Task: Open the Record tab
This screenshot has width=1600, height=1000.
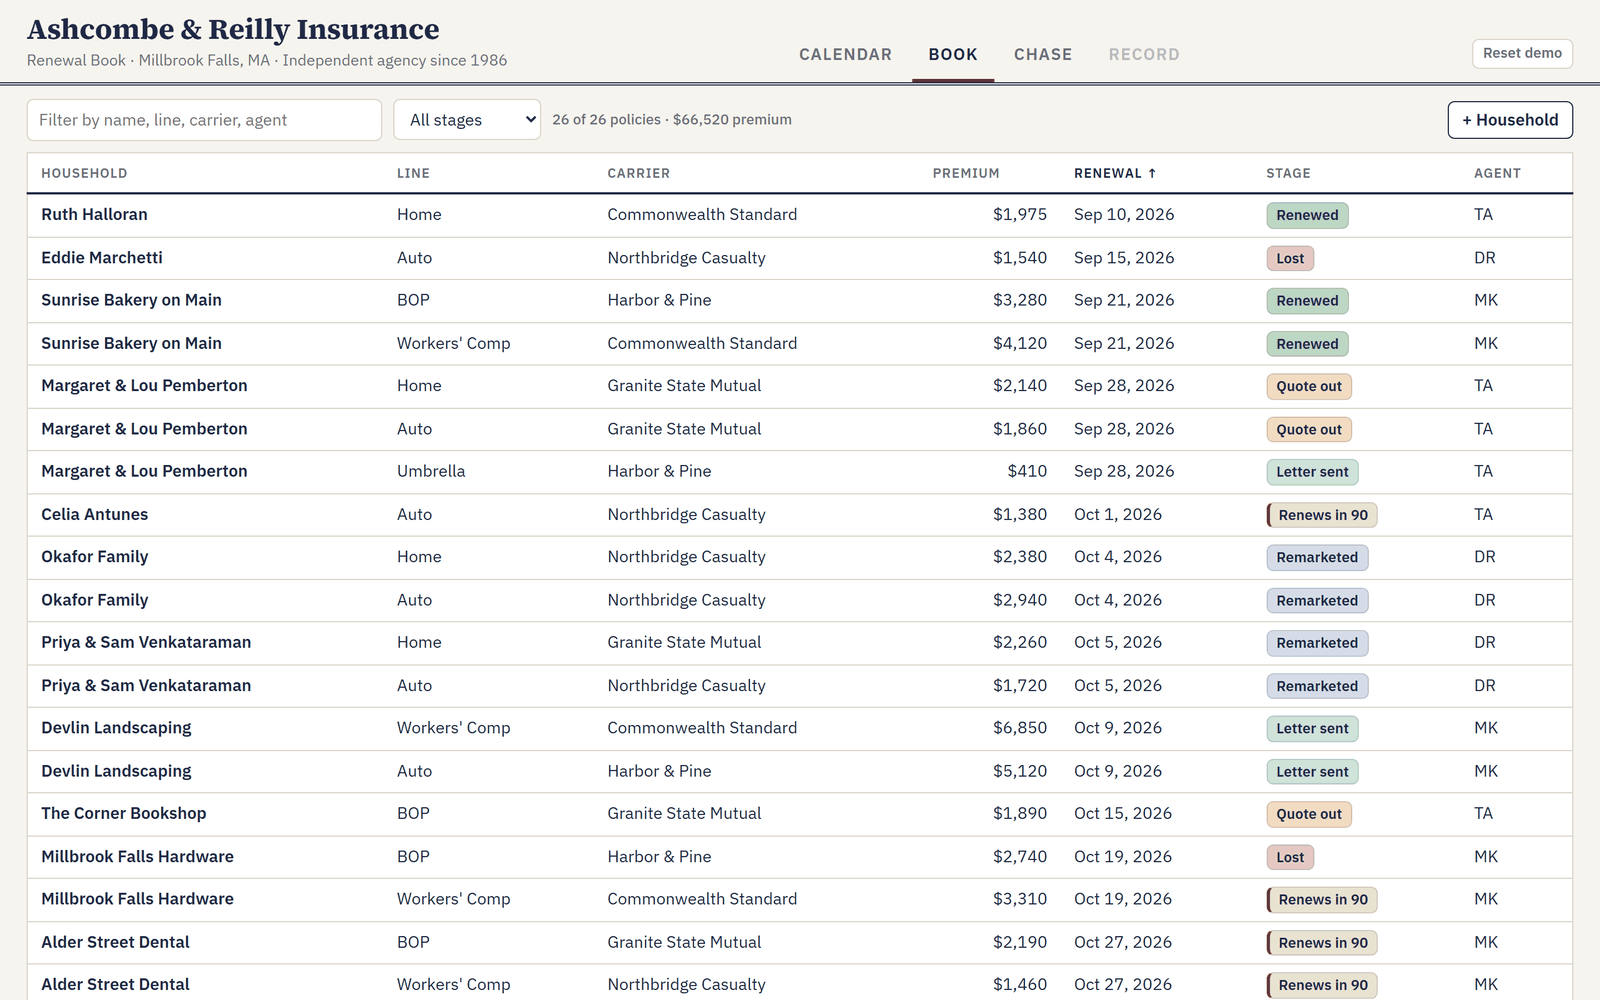Action: click(1144, 54)
